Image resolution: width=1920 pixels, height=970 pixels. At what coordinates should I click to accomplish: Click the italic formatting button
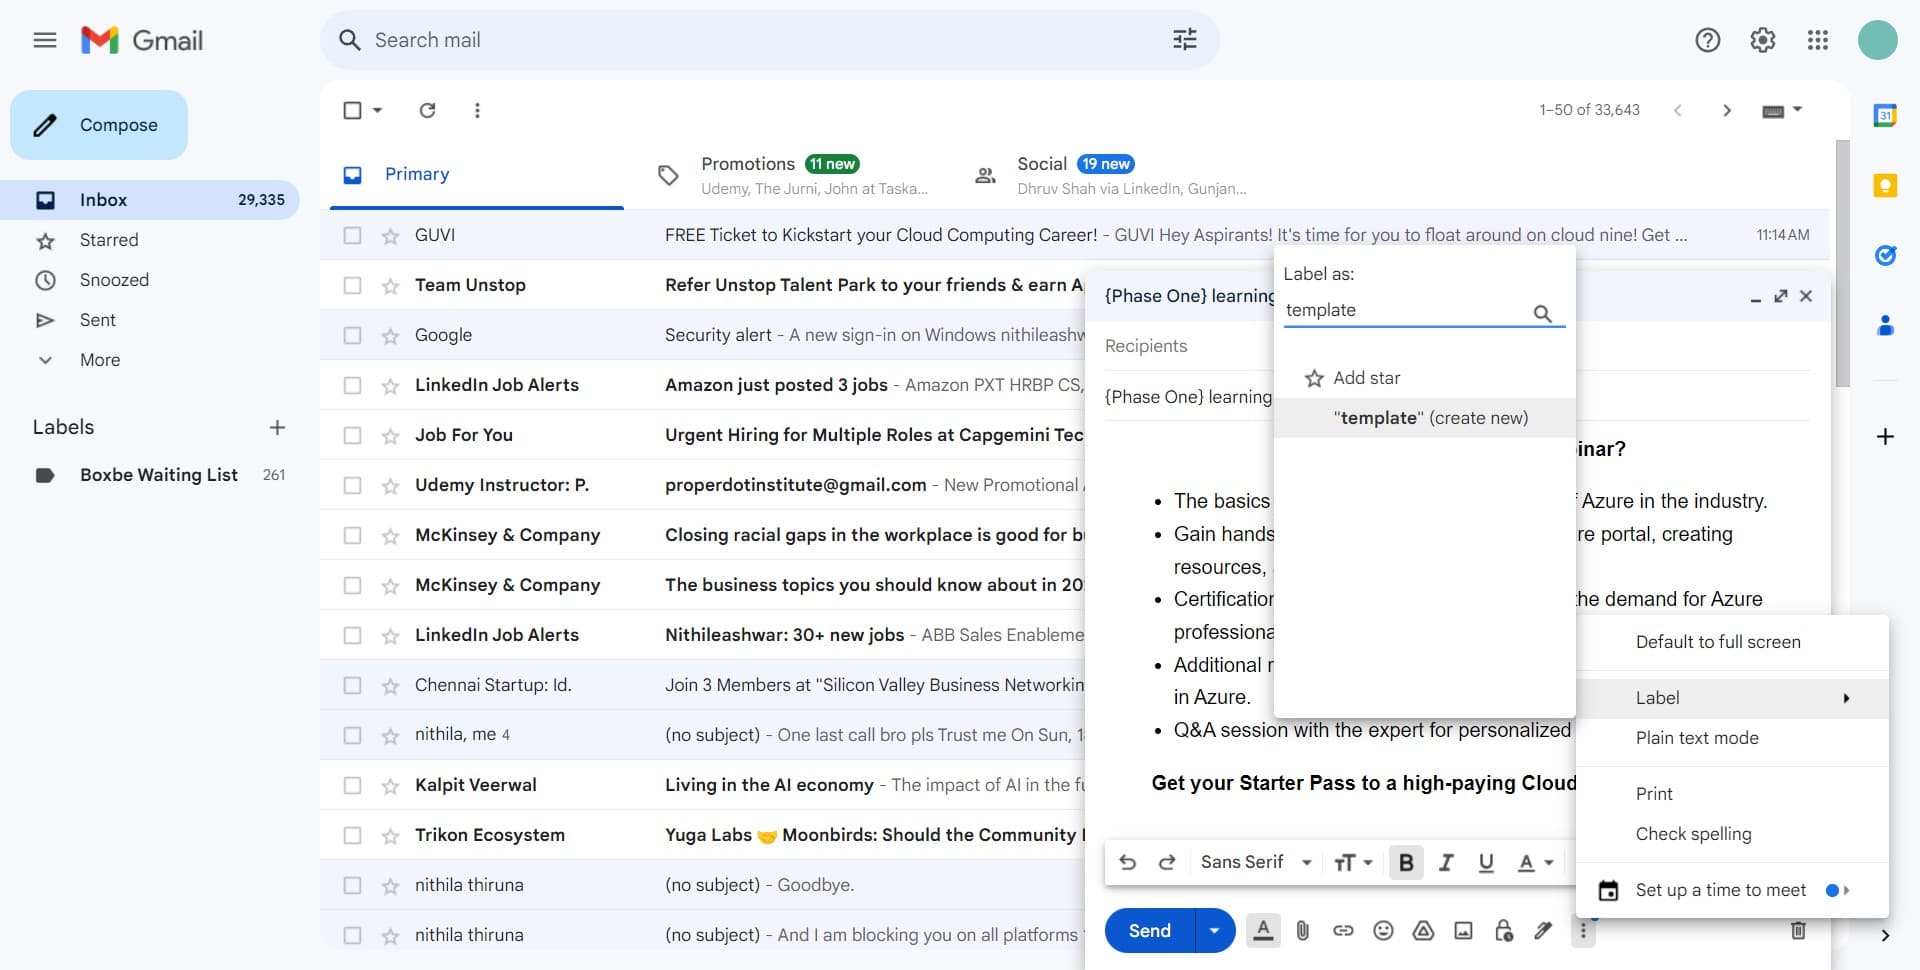[x=1445, y=862]
